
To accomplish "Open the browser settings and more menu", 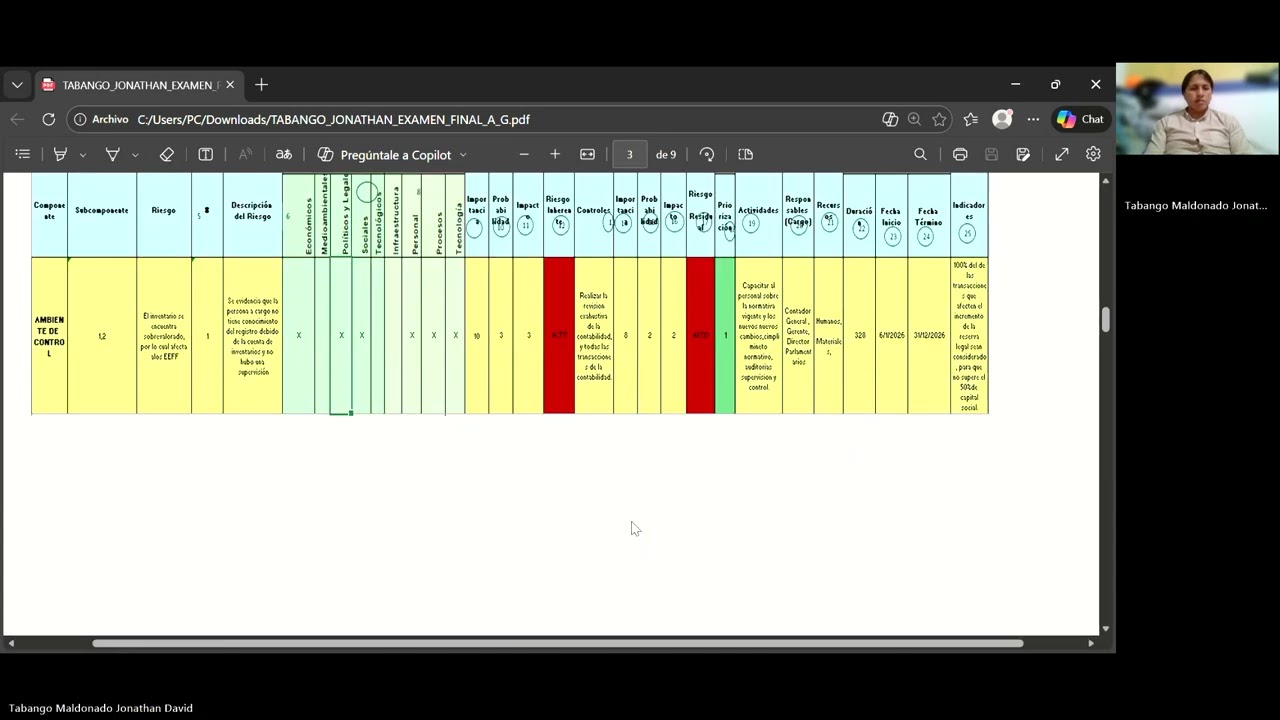I will (x=1033, y=119).
